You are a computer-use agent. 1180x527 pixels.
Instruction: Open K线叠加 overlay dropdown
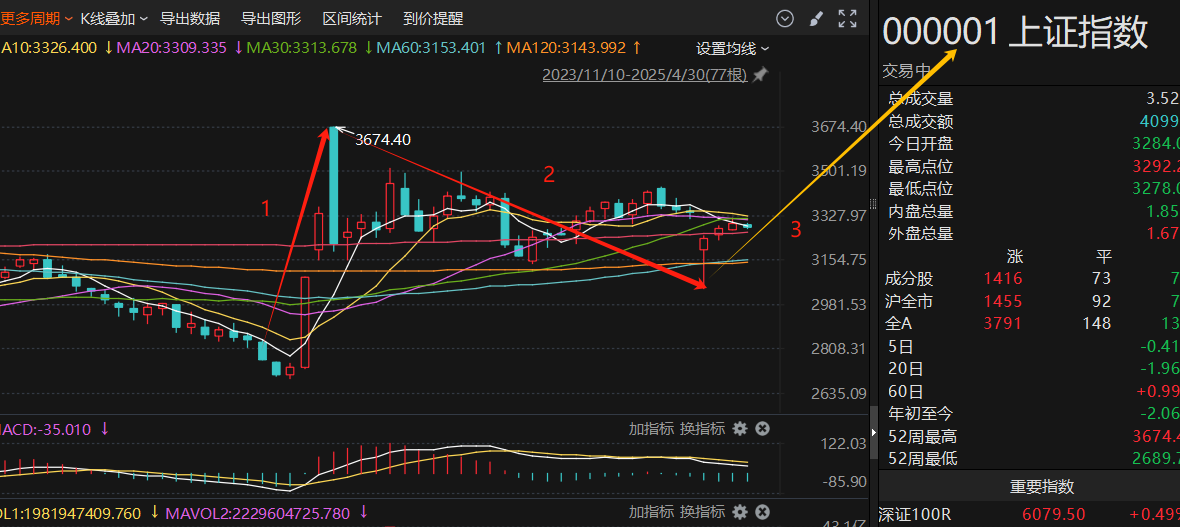click(114, 19)
